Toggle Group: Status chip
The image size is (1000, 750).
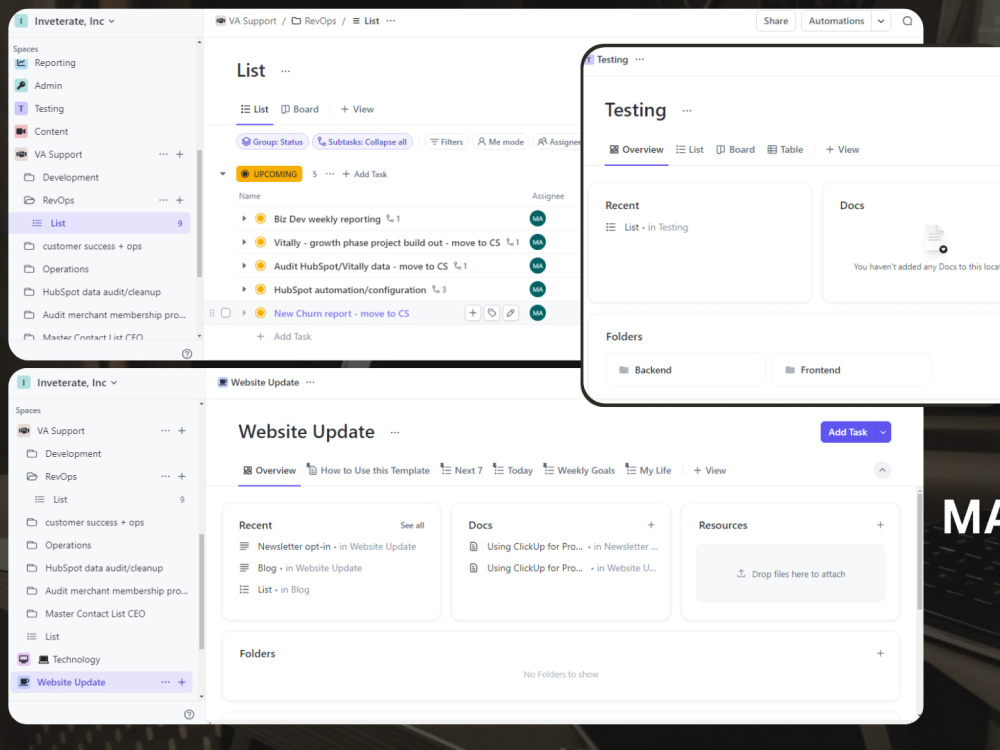pos(272,142)
